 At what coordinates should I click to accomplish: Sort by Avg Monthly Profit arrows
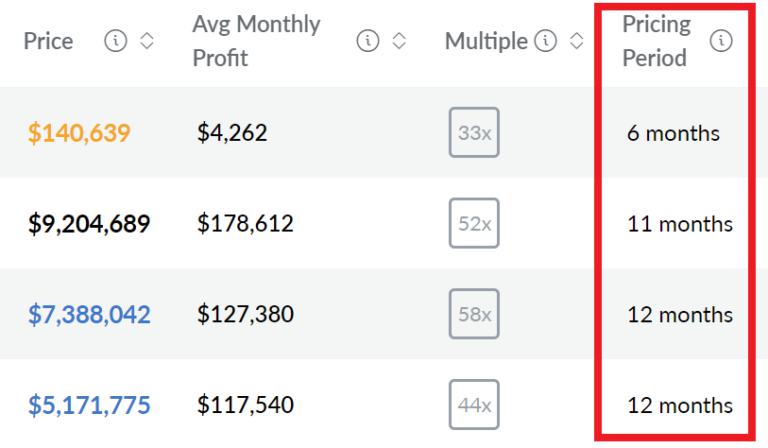click(398, 41)
